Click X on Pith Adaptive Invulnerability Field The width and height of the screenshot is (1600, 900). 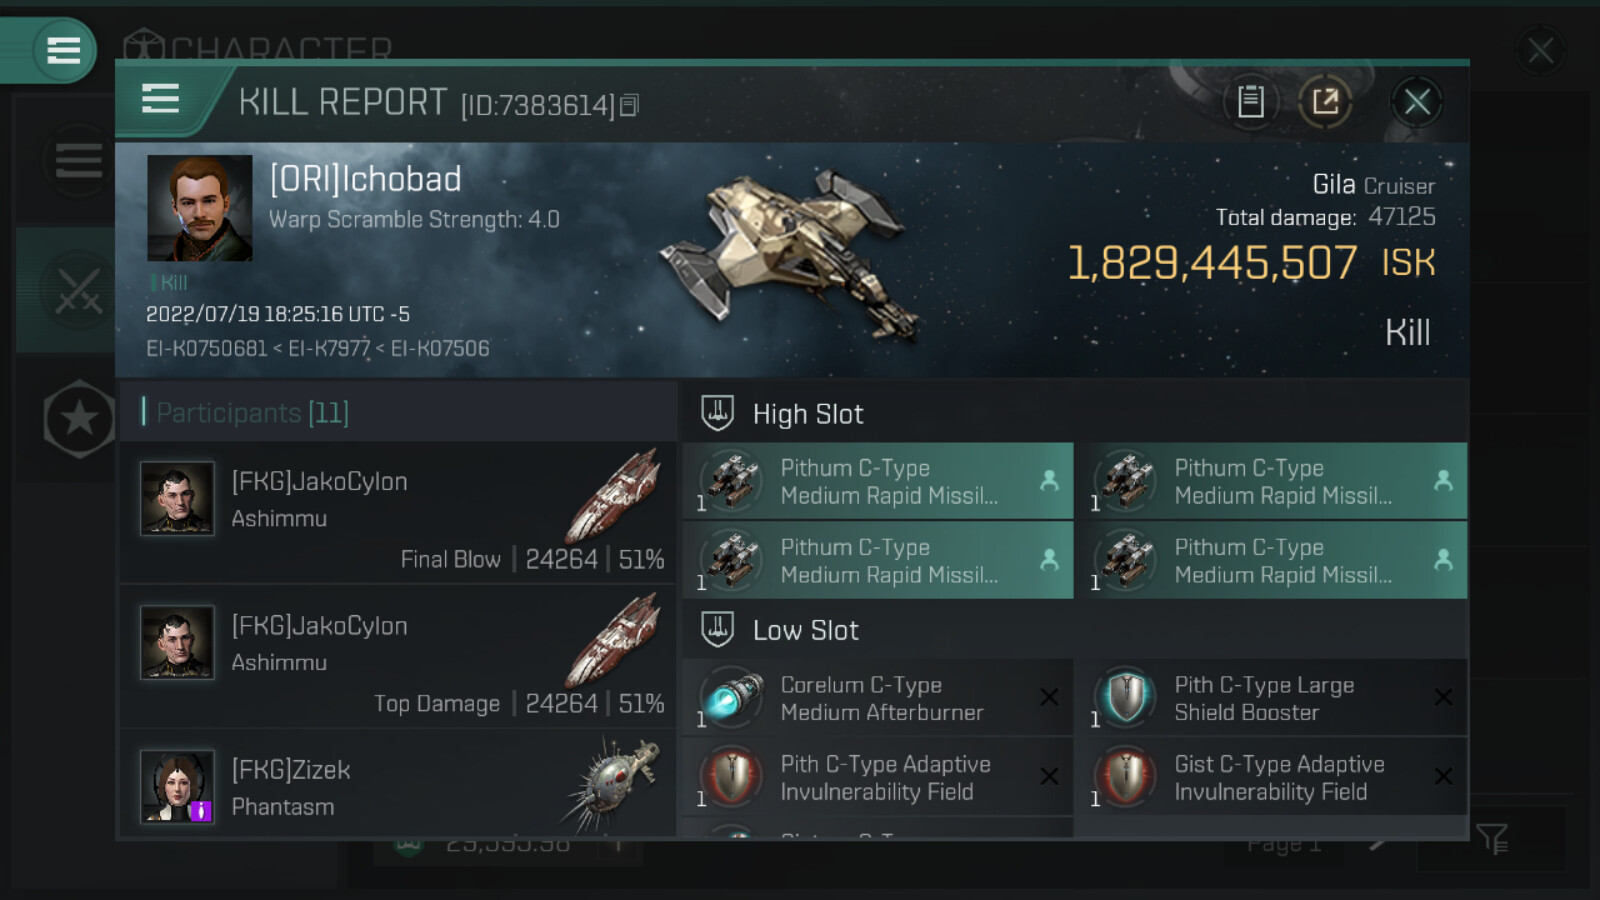(x=1049, y=776)
